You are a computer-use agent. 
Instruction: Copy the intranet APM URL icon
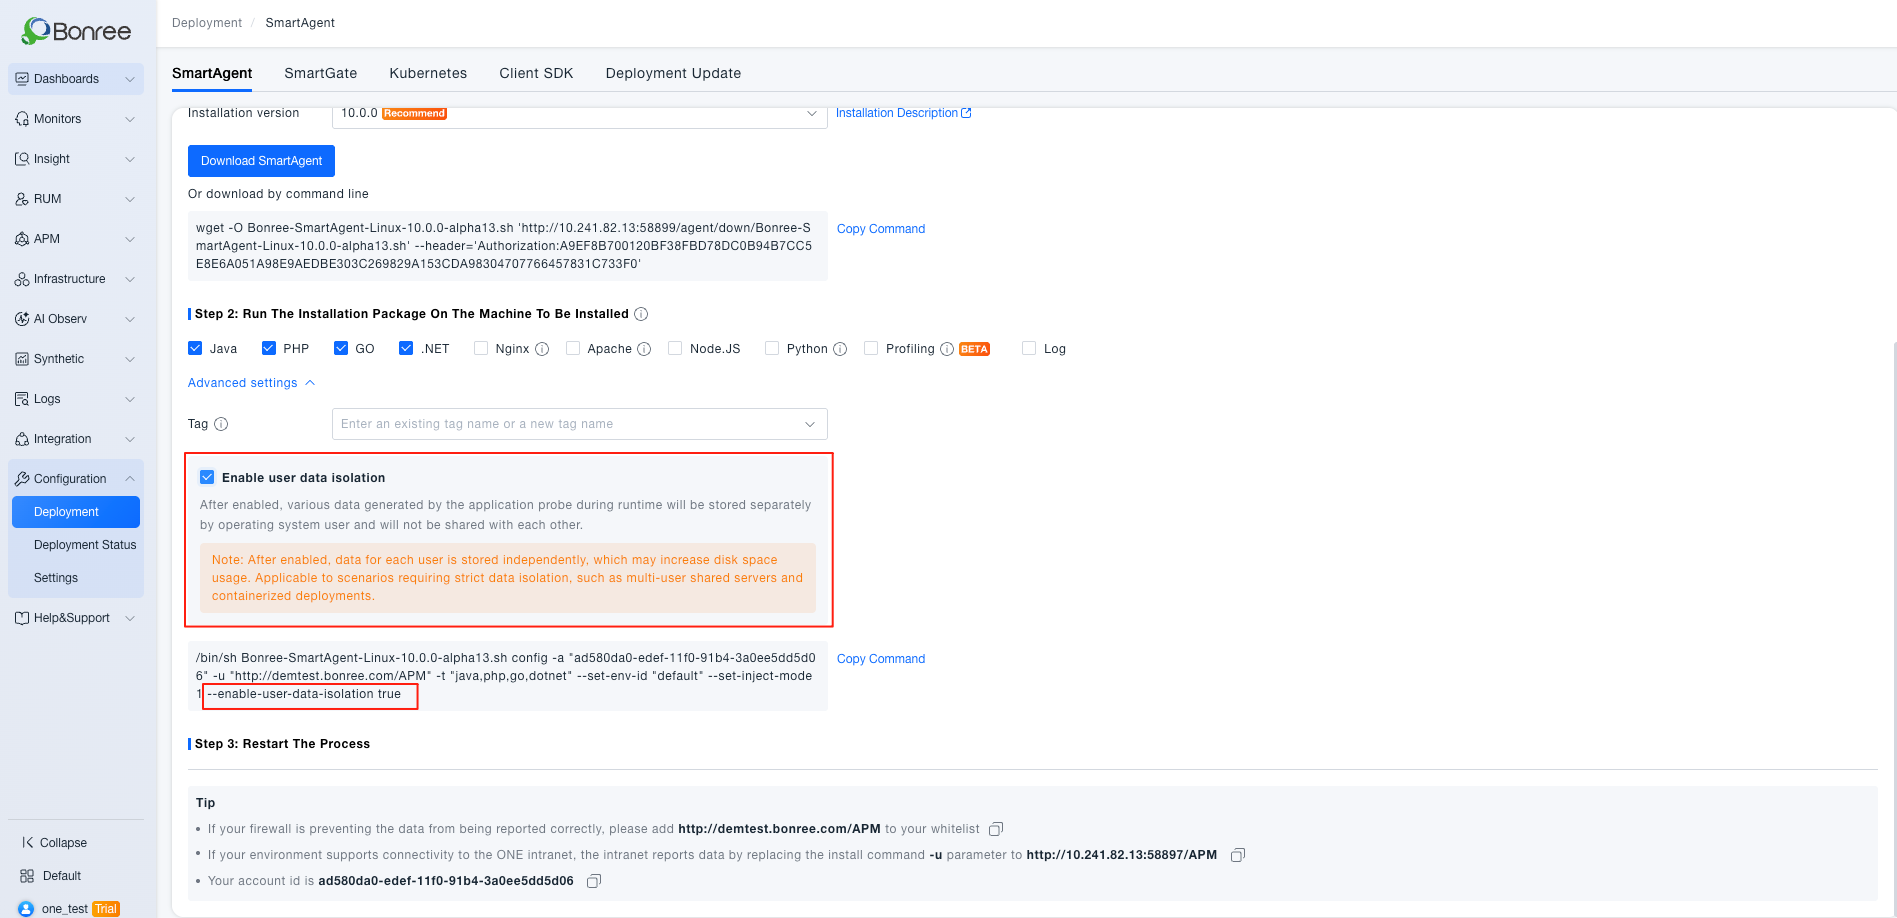1238,855
